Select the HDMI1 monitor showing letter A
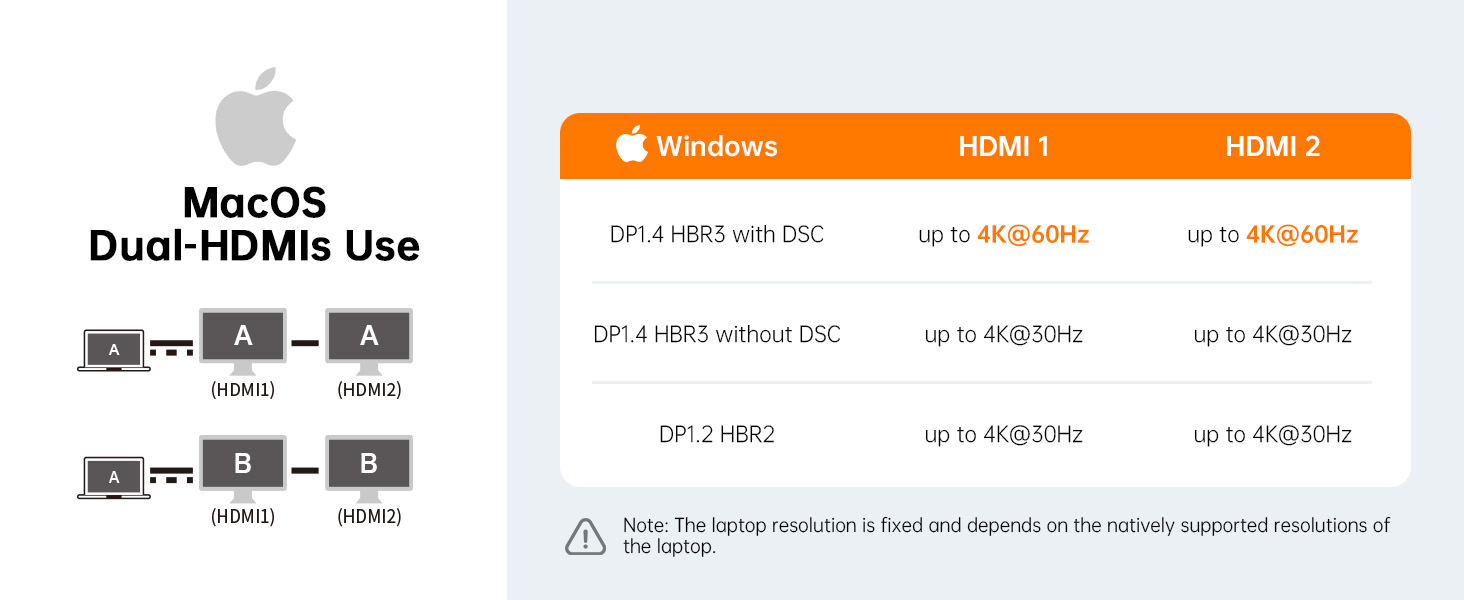1464x600 pixels. [243, 337]
